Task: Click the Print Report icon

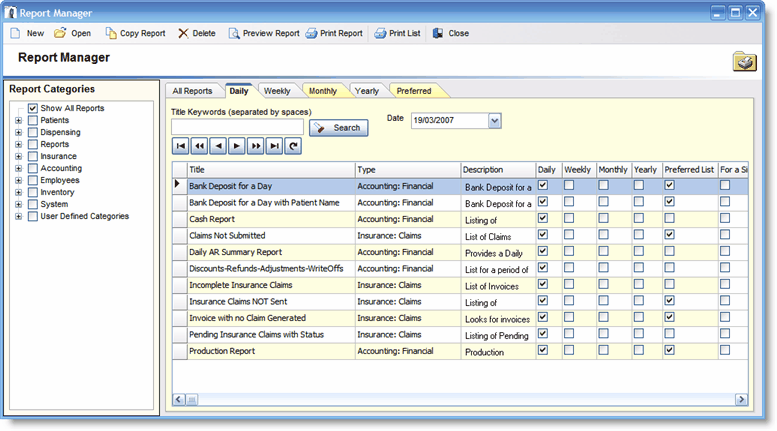Action: tap(311, 33)
